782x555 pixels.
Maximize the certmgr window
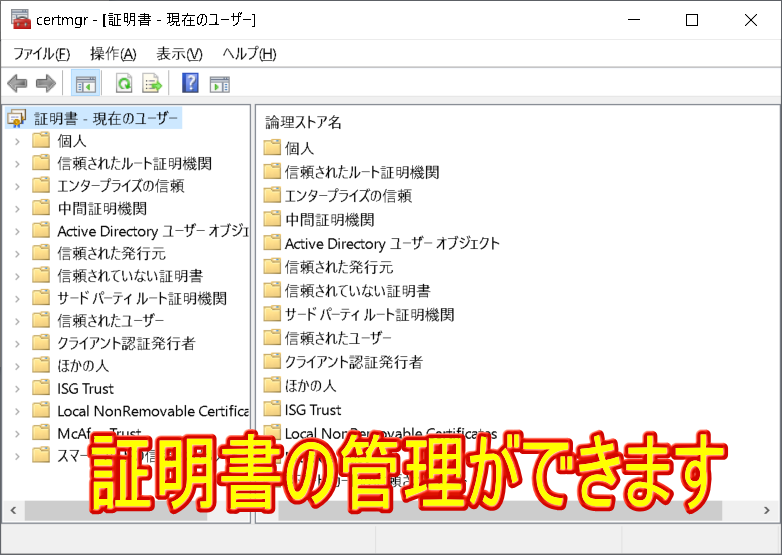(692, 20)
